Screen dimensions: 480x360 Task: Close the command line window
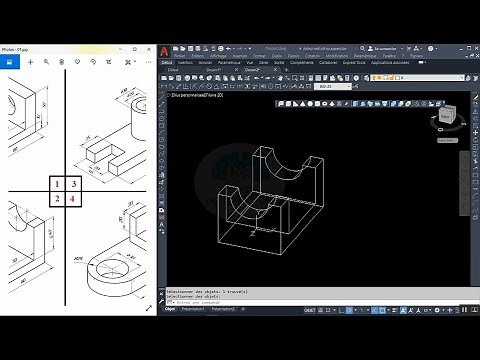coord(162,294)
